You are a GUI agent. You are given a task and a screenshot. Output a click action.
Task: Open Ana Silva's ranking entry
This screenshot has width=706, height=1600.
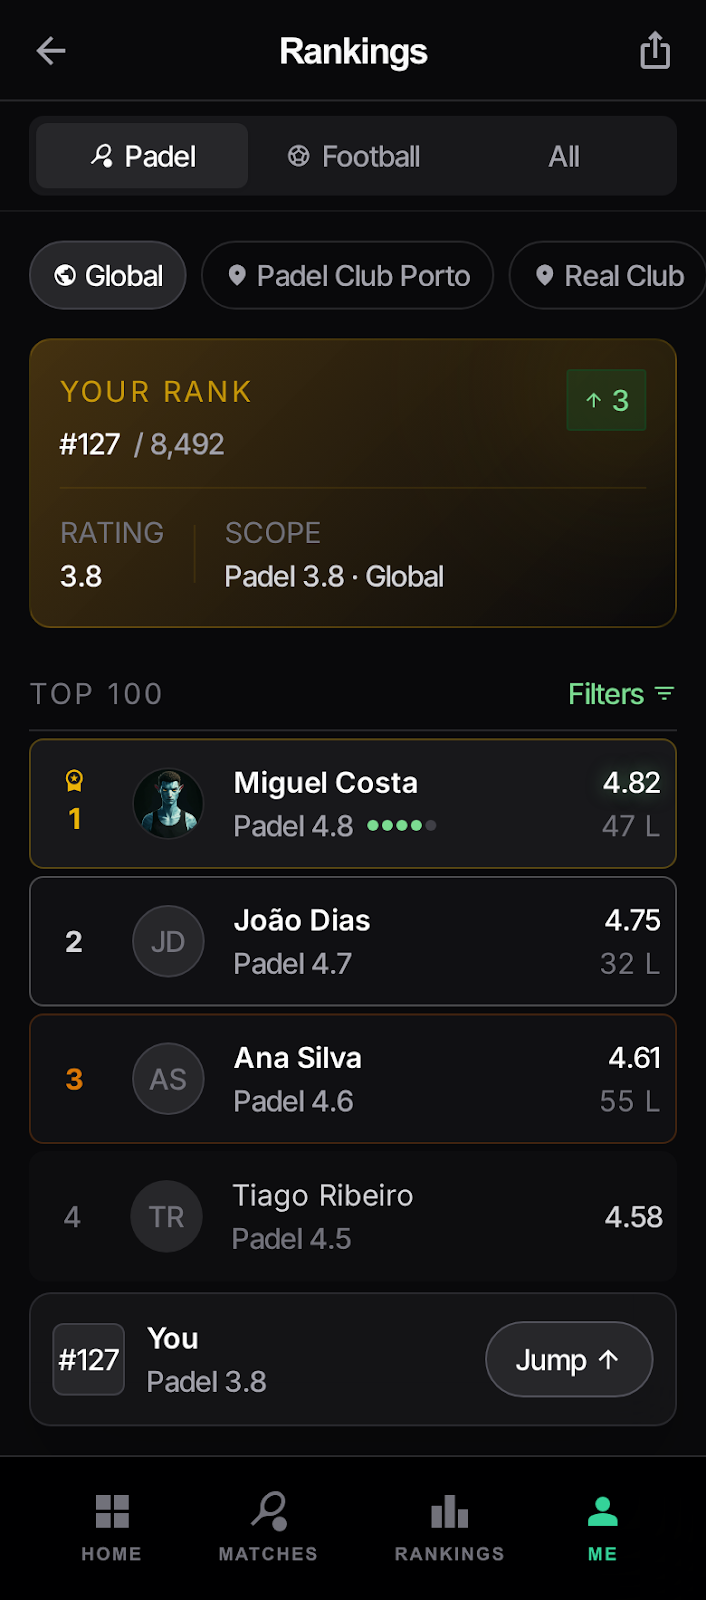pyautogui.click(x=352, y=1079)
